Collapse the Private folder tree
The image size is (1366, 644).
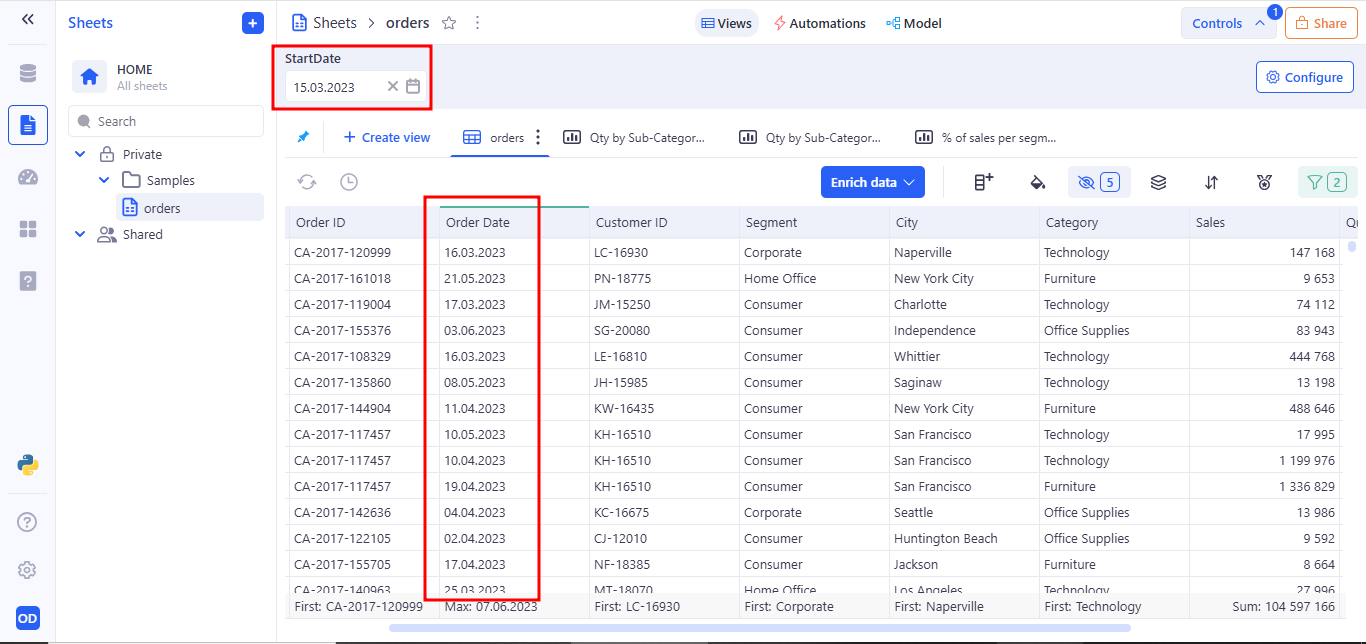click(81, 154)
